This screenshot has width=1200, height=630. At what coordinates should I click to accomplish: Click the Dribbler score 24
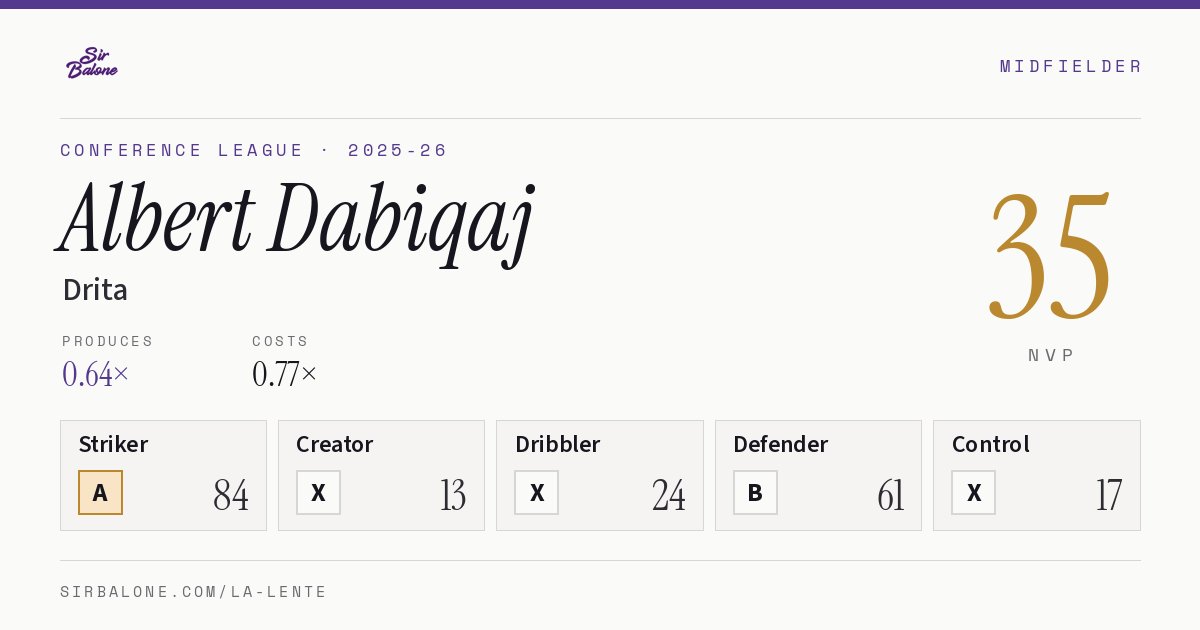669,495
